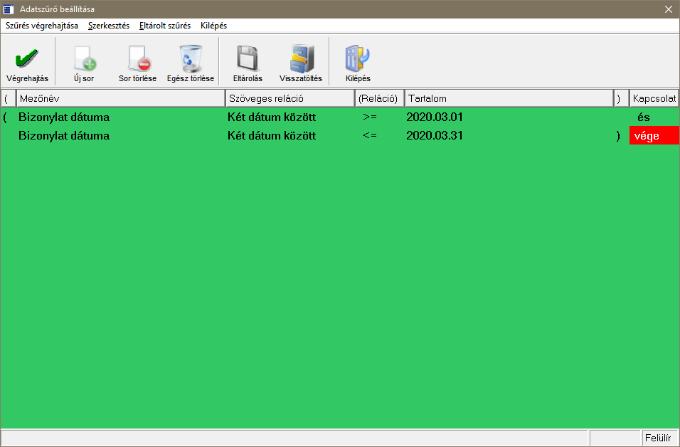
Task: Click the Szöveges reláció column header
Action: (x=289, y=99)
